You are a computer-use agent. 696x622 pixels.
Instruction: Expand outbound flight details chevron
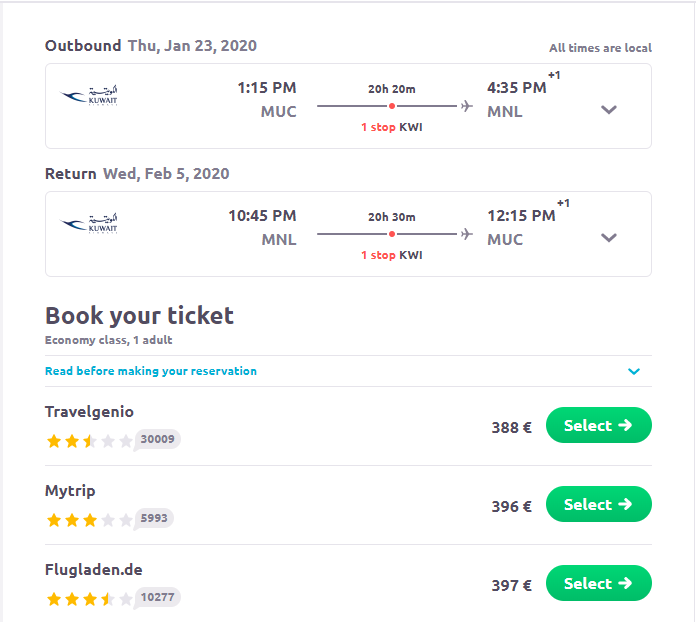(609, 110)
